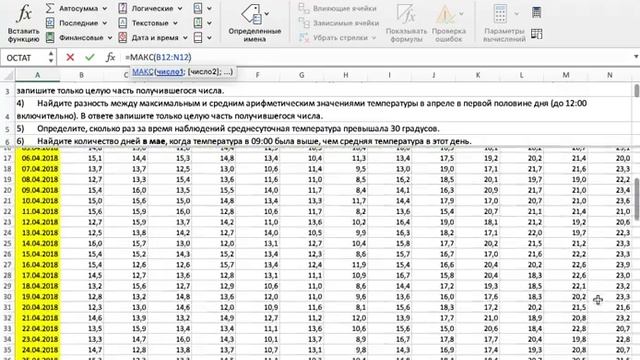Click inside the formula bar text
The image size is (640, 360).
[x=158, y=57]
